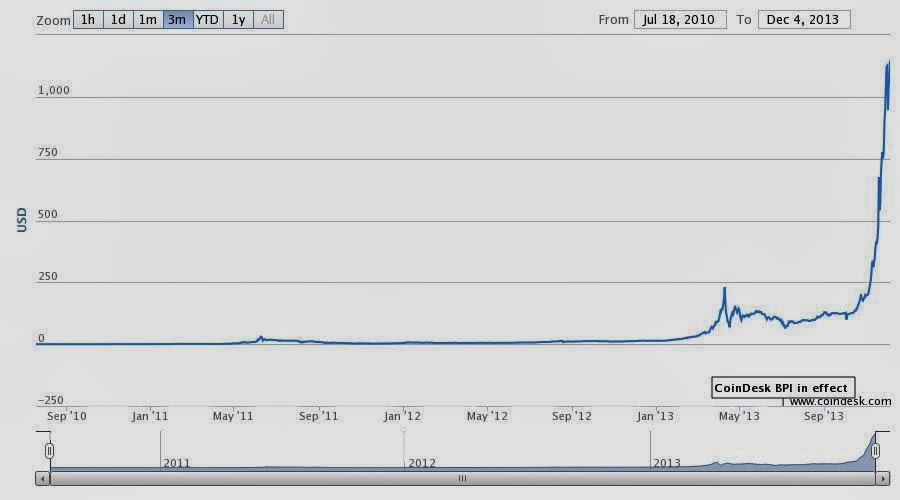This screenshot has height=500, width=900.
Task: Click the April 2013 price spike peak
Action: (724, 289)
